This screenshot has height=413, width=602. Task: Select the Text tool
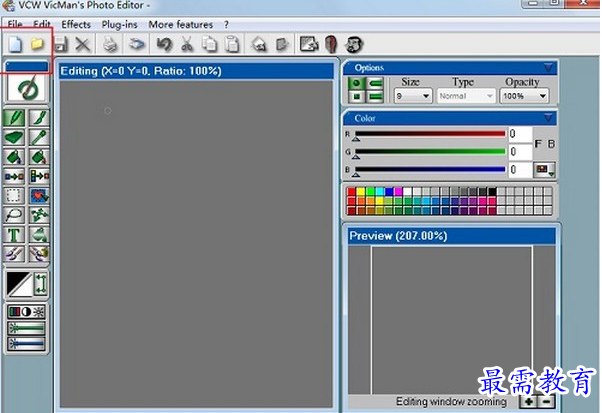(x=15, y=234)
